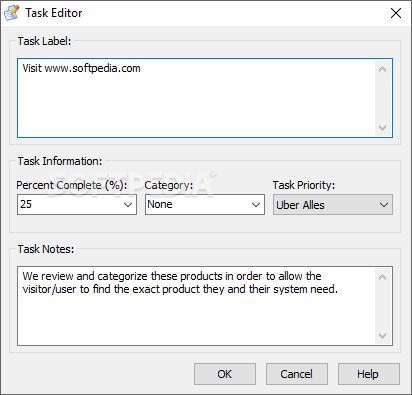Click the Task Label scrollbar down arrow

pos(383,128)
